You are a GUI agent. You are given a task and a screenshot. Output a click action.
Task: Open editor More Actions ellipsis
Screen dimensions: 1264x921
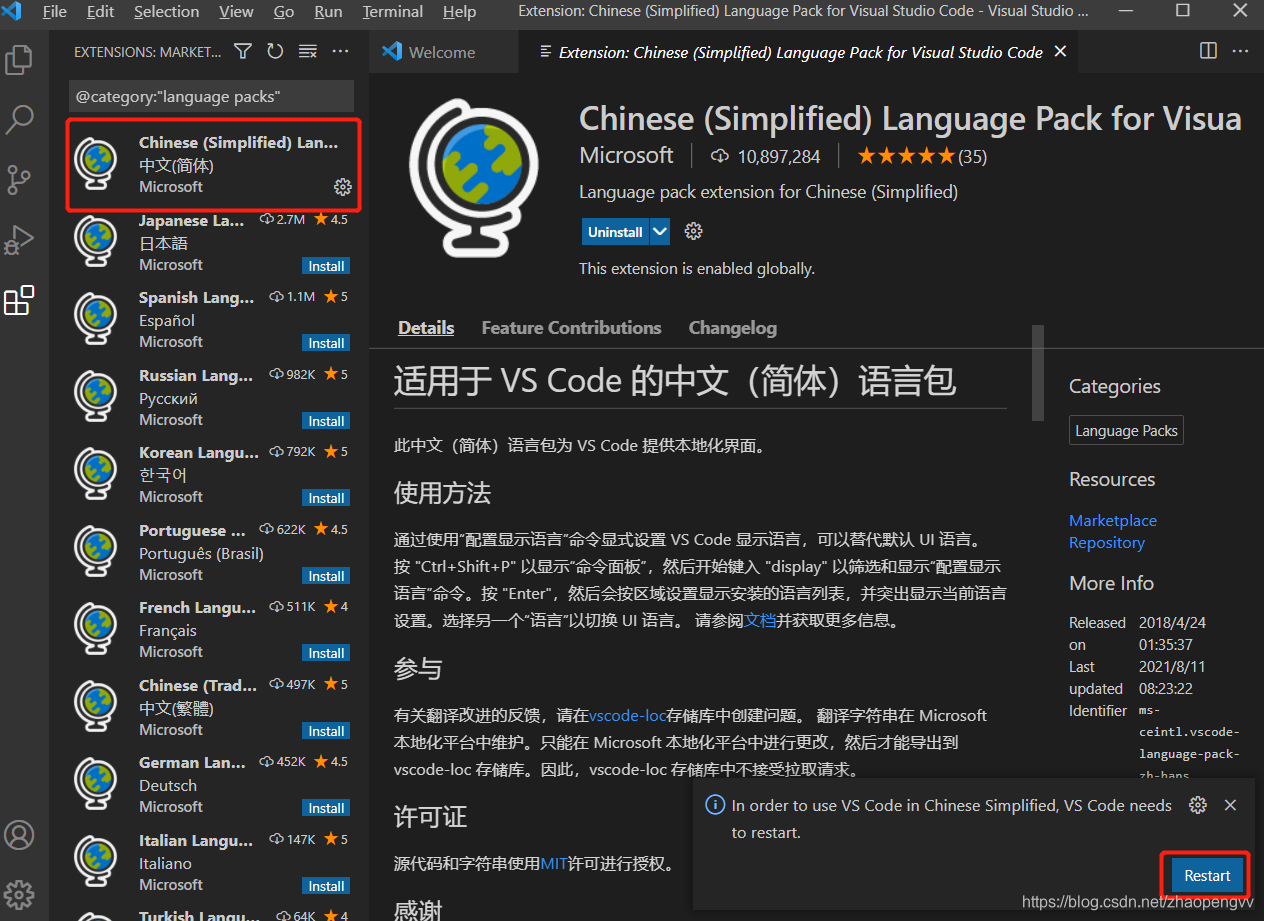point(1240,51)
